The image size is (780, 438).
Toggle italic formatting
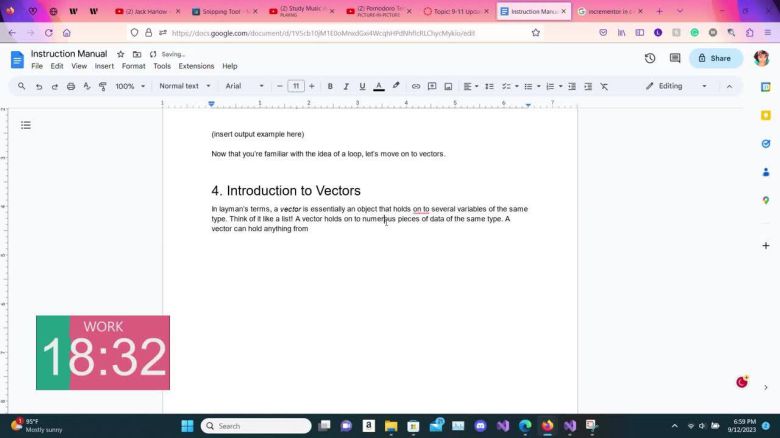pyautogui.click(x=346, y=86)
